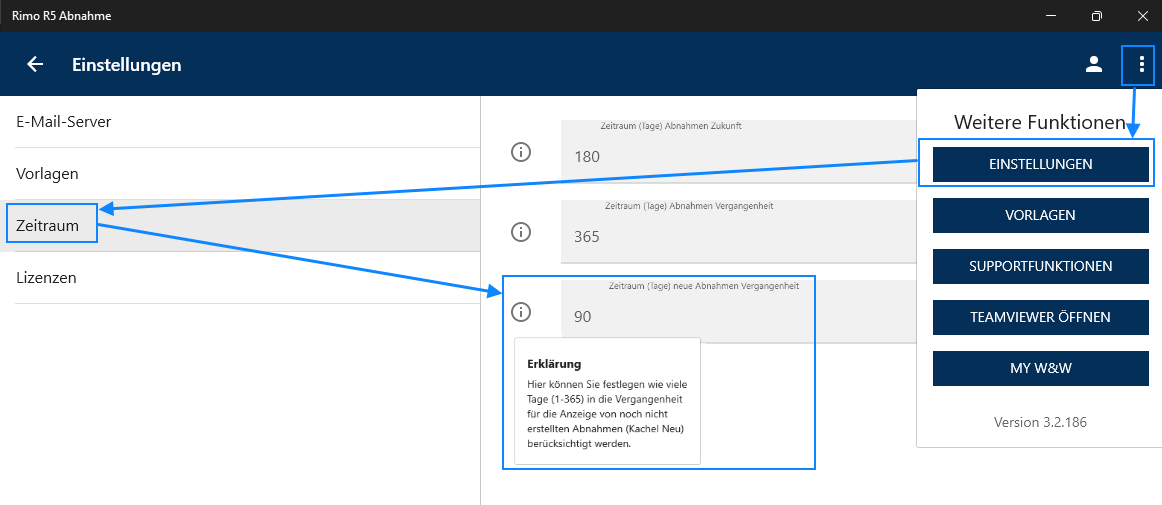Show info for Abnahmen Zukunft period
The height and width of the screenshot is (505, 1162).
pyautogui.click(x=521, y=153)
